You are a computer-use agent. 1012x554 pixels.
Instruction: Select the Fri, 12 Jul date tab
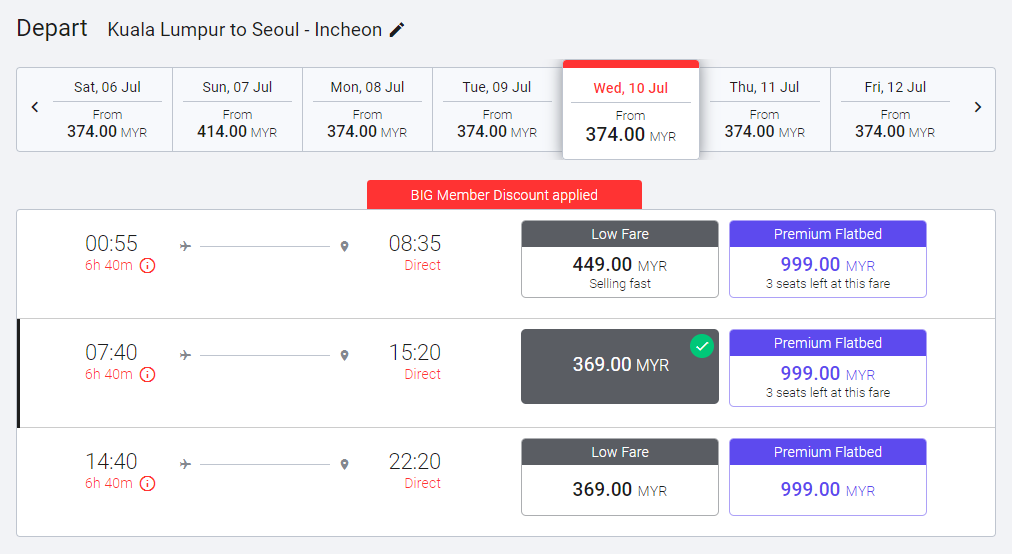[x=895, y=109]
